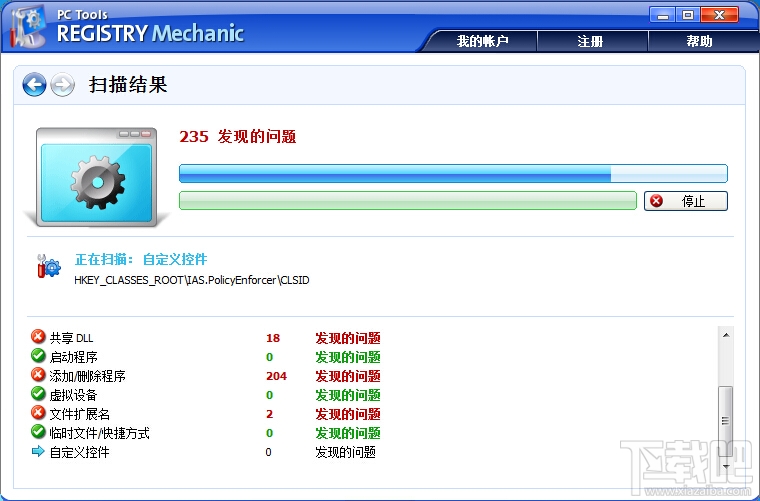Click the blue arrow icon beside 自定义控件
760x501 pixels.
coord(38,452)
